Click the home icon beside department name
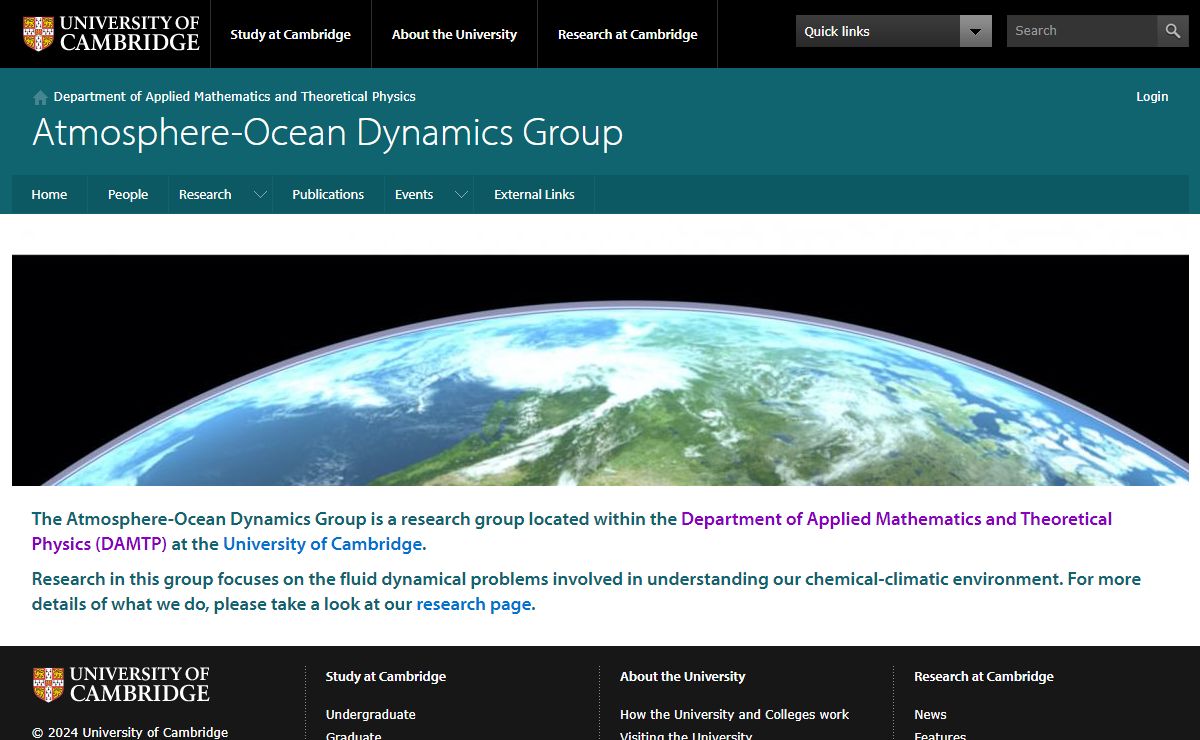The image size is (1200, 740). click(x=40, y=97)
